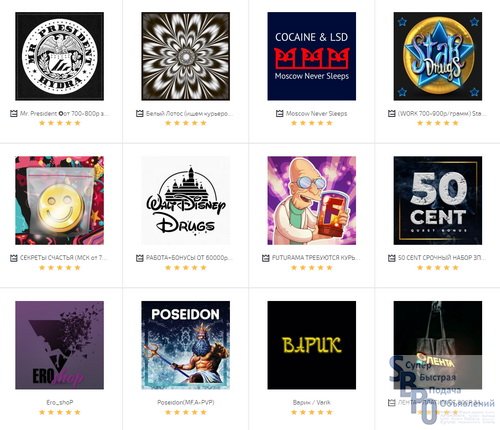
Task: Click the five-star rating under Poseidon listing
Action: pyautogui.click(x=186, y=412)
